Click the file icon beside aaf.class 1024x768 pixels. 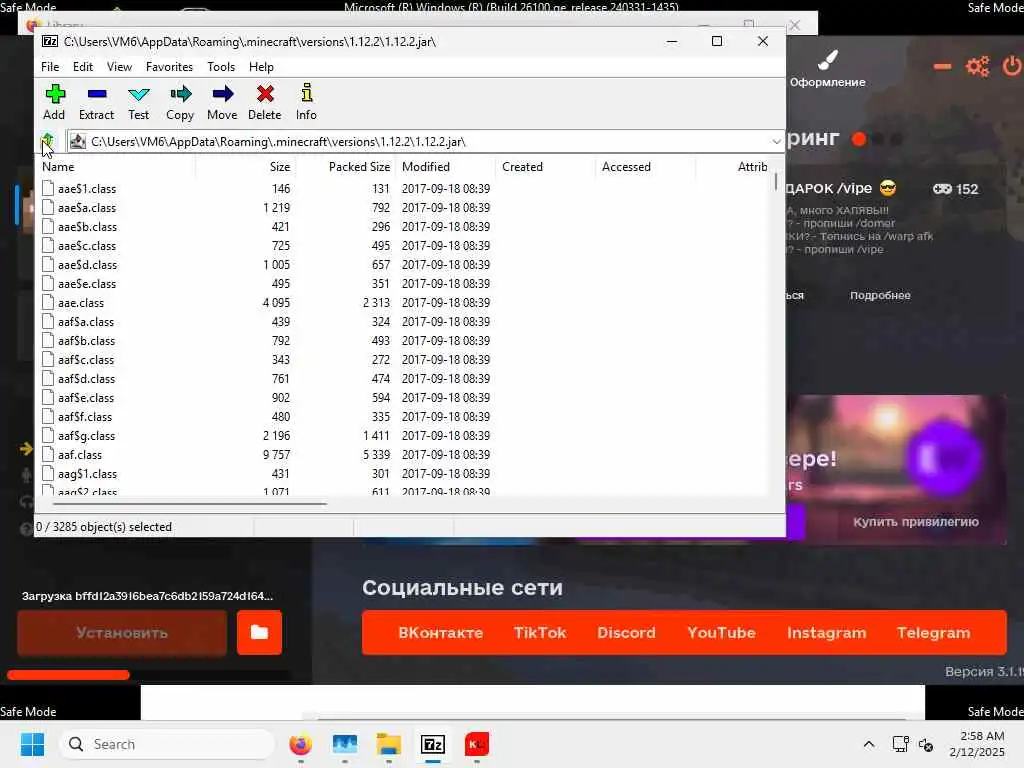[x=48, y=454]
